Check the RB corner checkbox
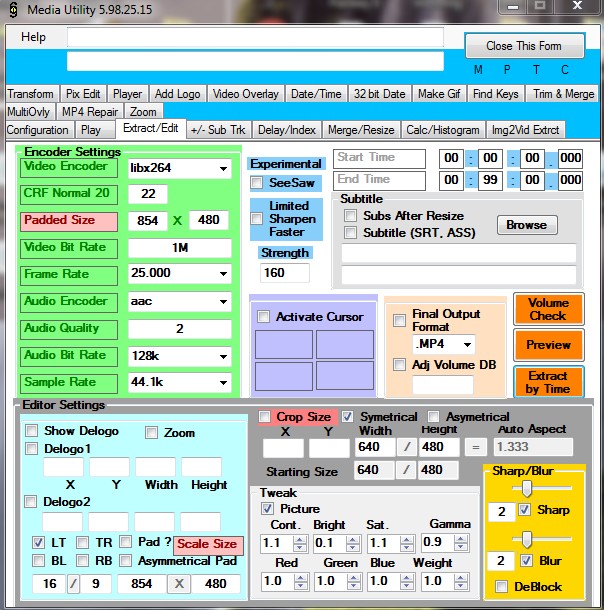The height and width of the screenshot is (610, 604). coord(82,561)
